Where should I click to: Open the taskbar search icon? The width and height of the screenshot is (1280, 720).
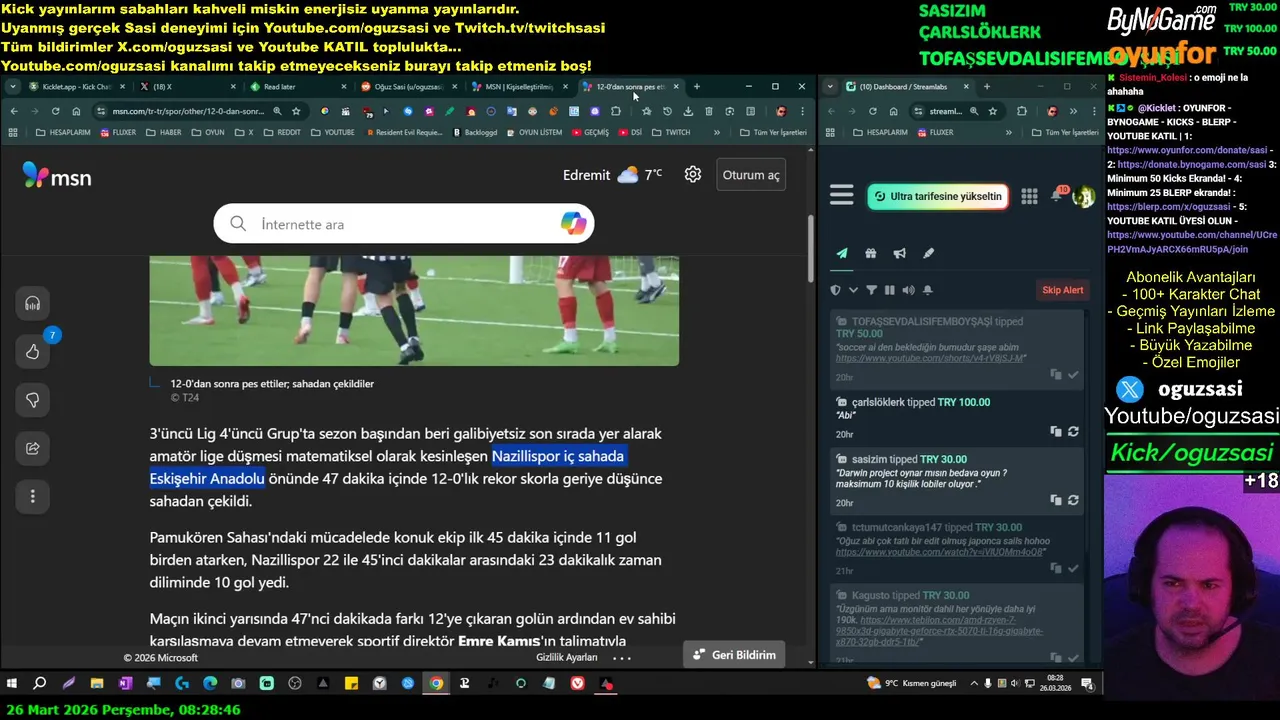[40, 684]
